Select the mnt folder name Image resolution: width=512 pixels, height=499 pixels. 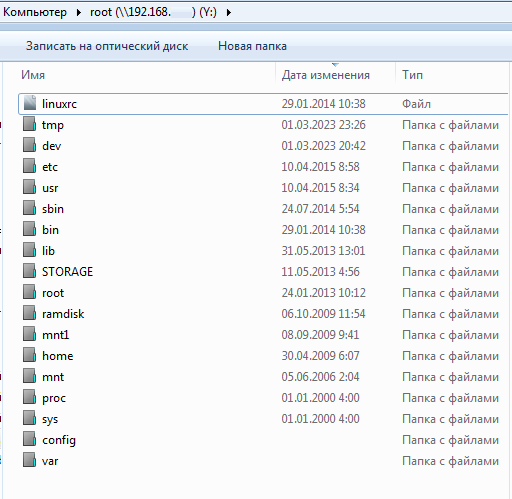pyautogui.click(x=53, y=377)
